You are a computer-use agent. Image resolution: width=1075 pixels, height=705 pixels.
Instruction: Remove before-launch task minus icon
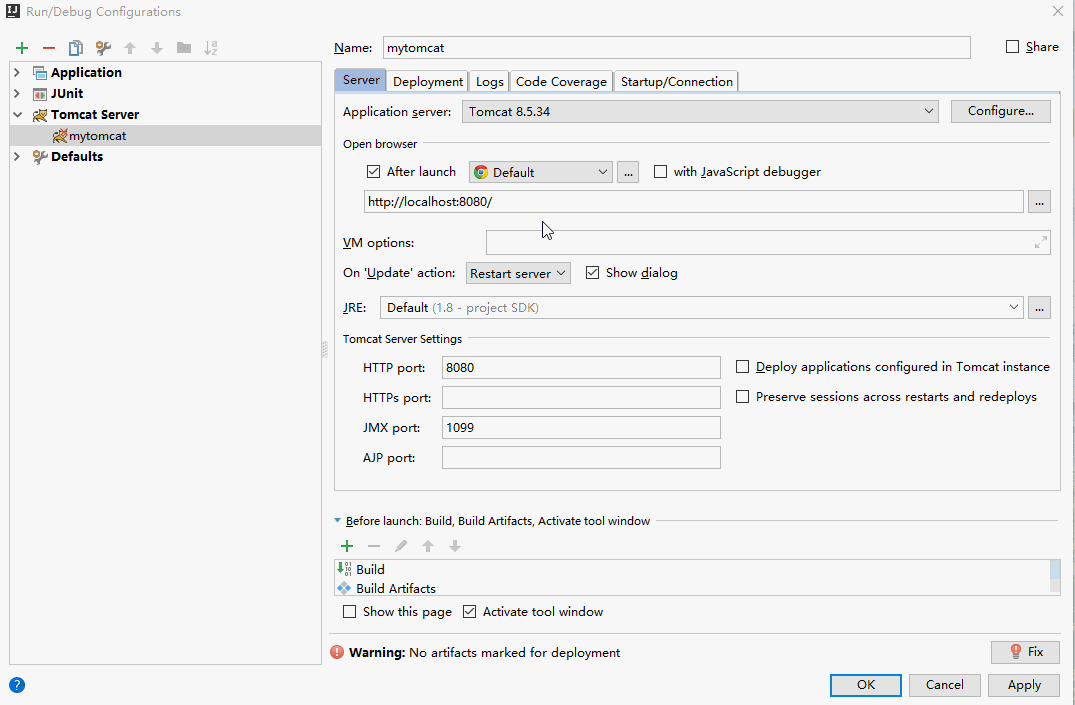[374, 546]
